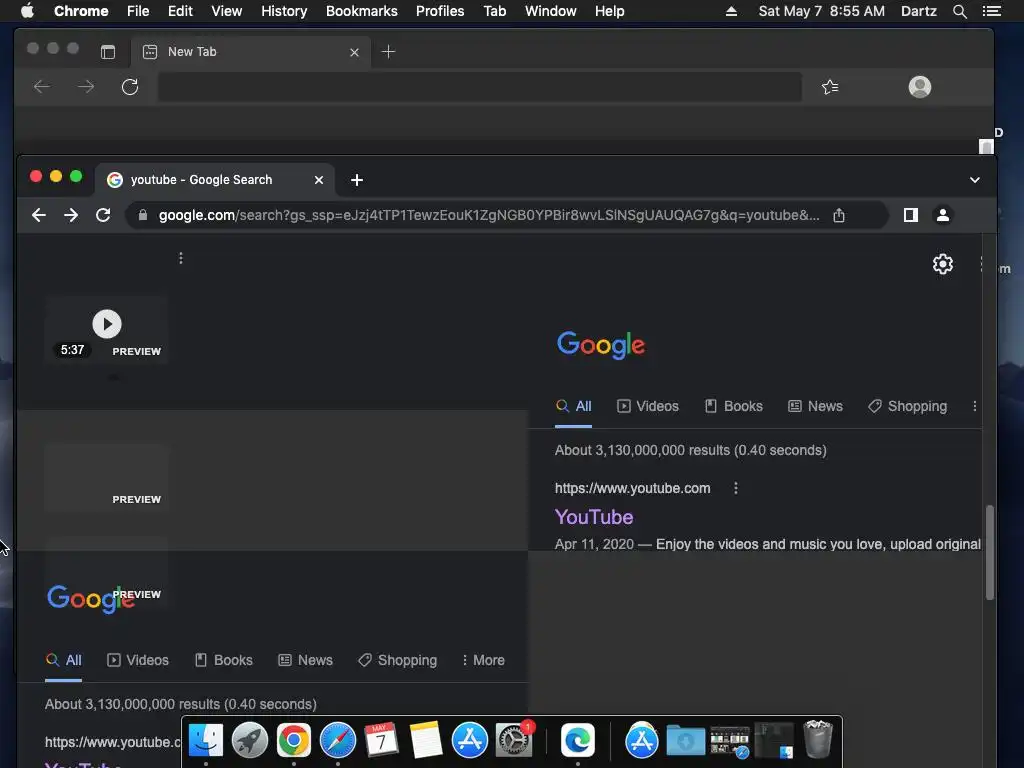Select Books filter in lower left results
The width and height of the screenshot is (1024, 768).
224,660
